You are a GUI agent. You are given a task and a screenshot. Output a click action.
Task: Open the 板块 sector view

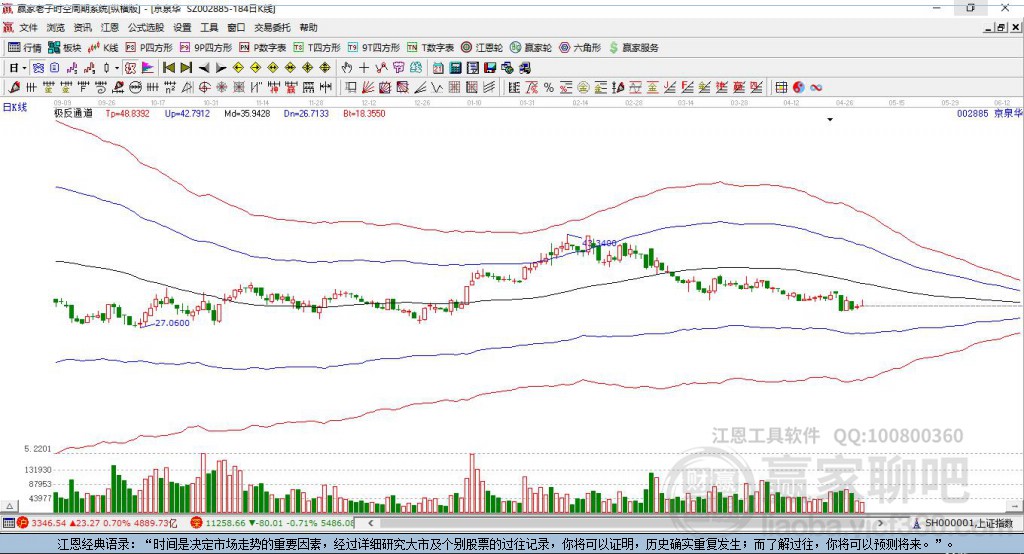pyautogui.click(x=65, y=48)
